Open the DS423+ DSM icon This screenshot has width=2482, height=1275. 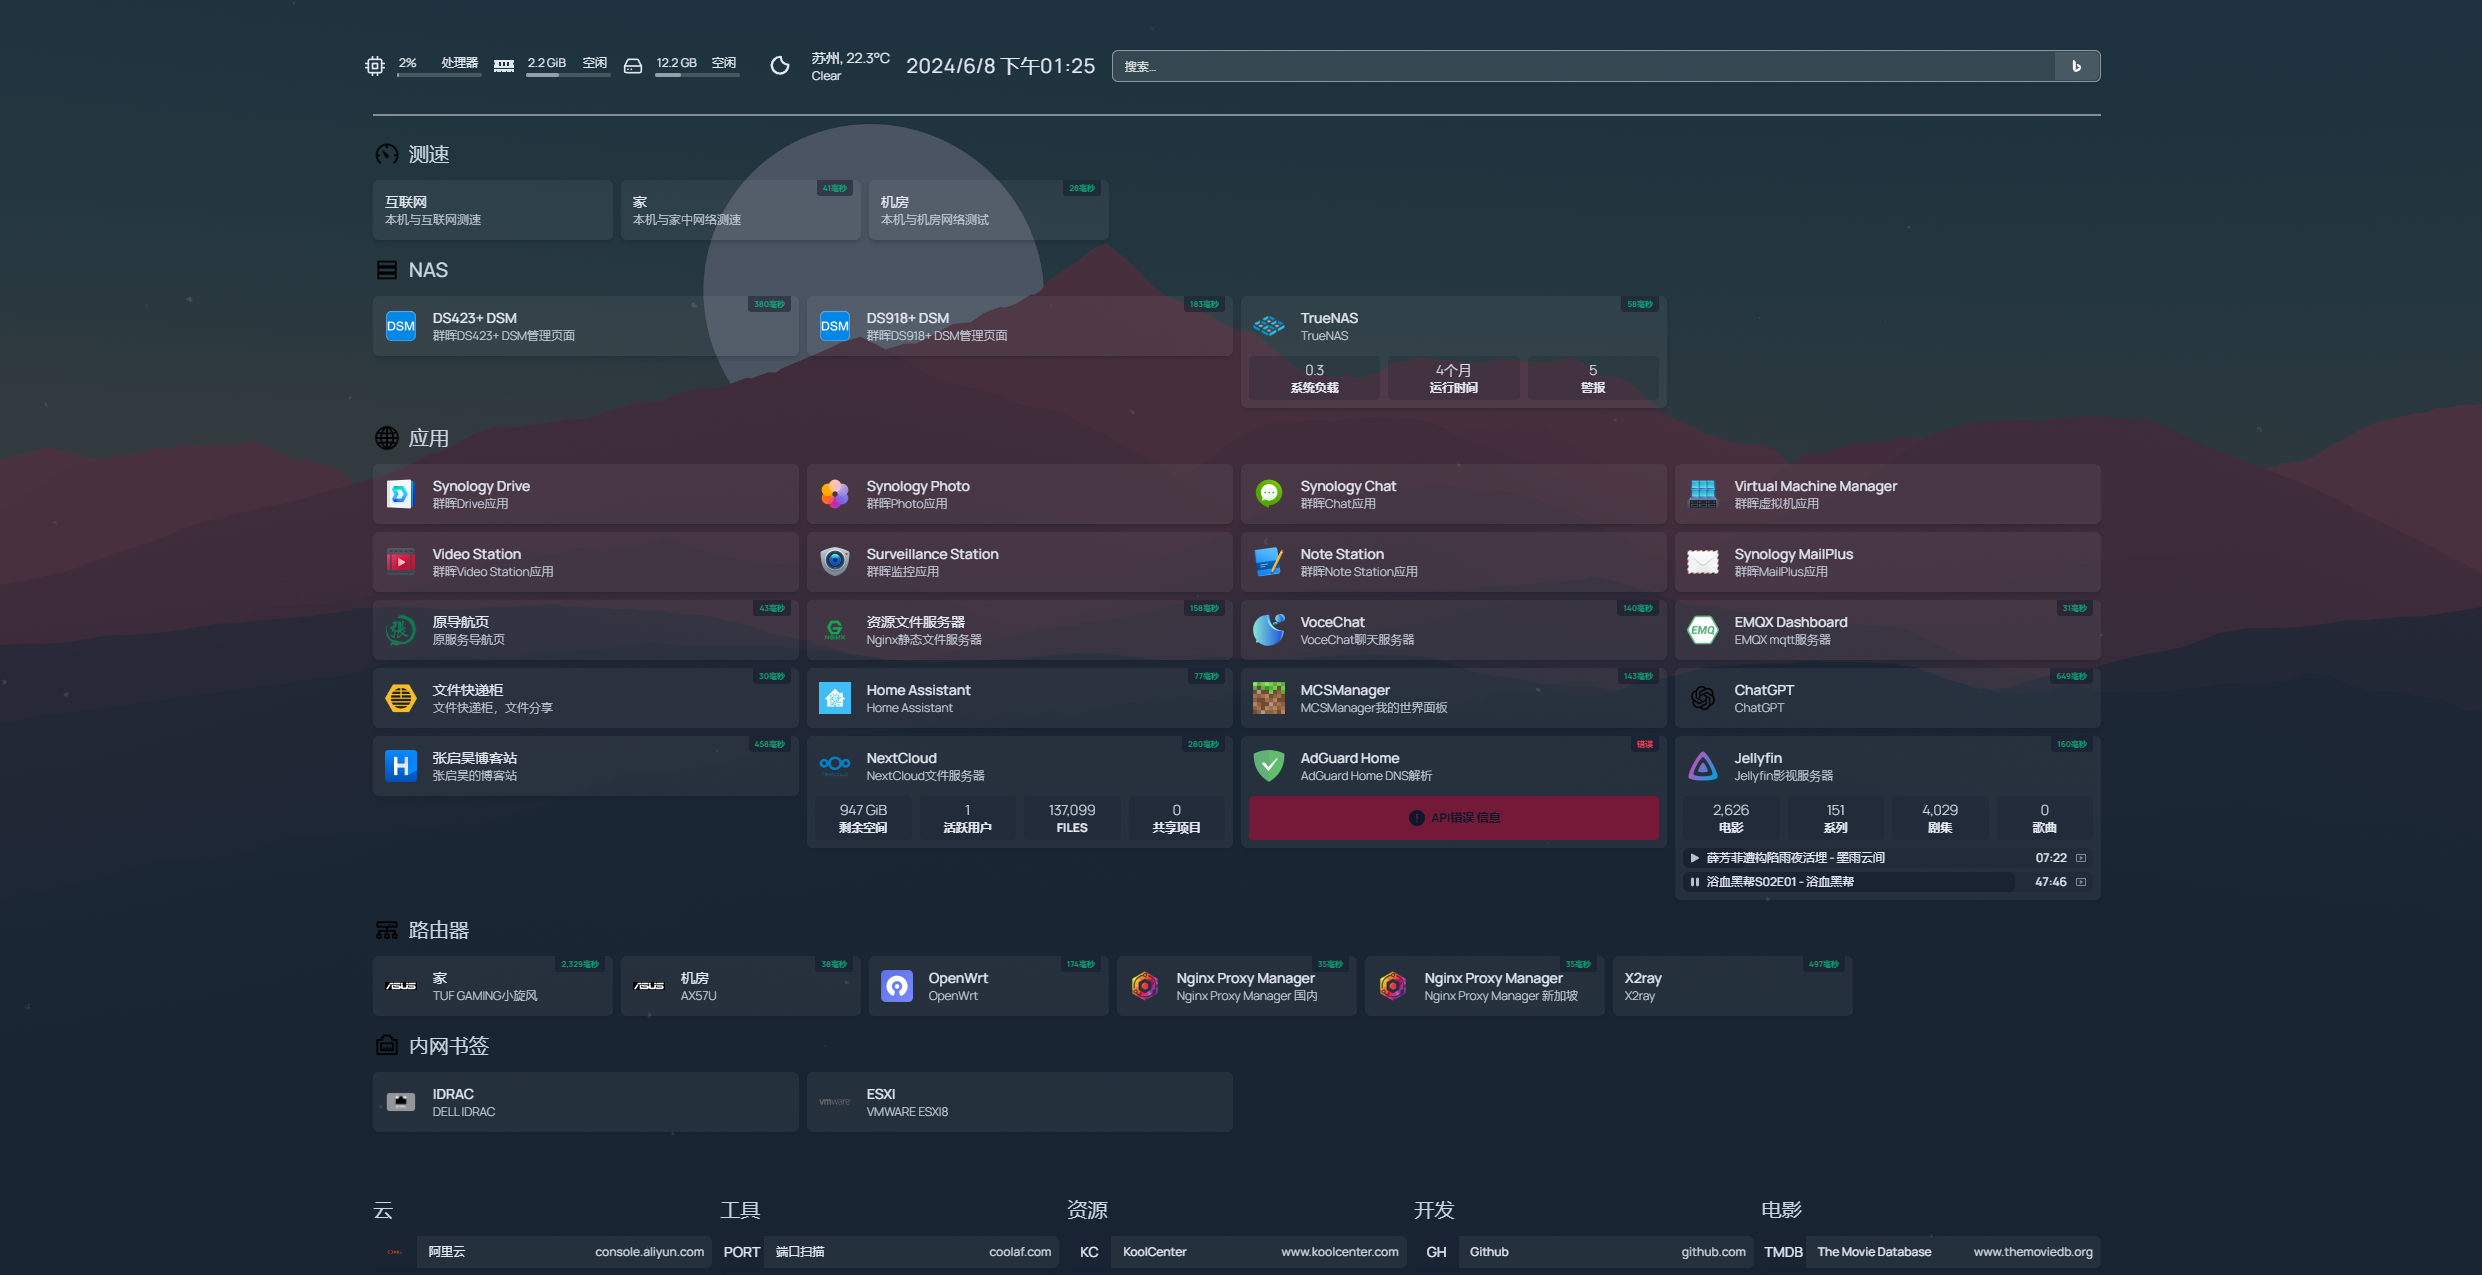click(x=401, y=326)
